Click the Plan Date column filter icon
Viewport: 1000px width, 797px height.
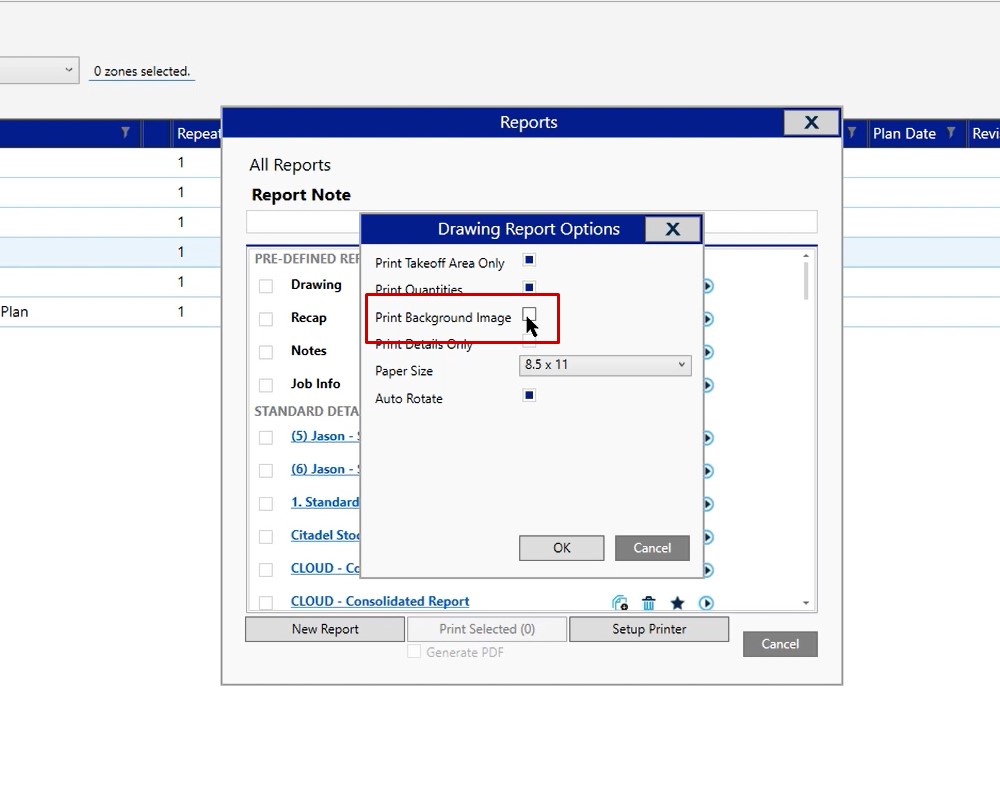(x=951, y=133)
